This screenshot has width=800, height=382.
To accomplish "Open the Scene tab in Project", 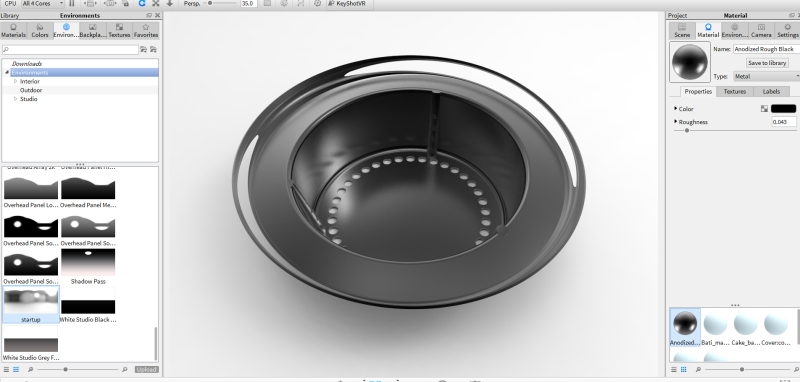I will point(682,31).
